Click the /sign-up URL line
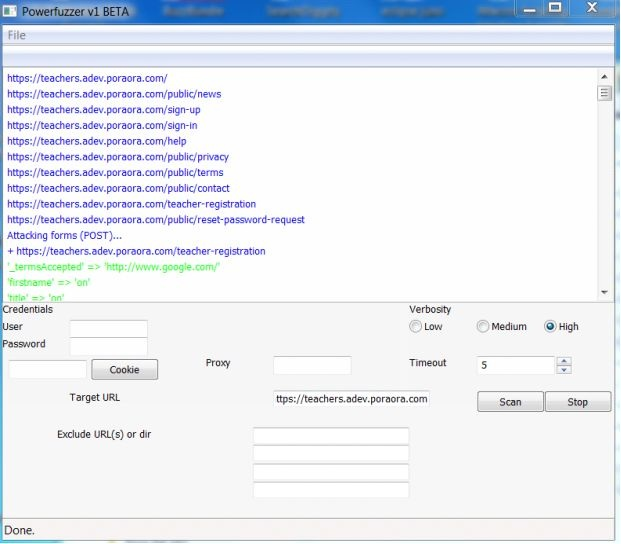621x544 pixels. pyautogui.click(x=104, y=110)
